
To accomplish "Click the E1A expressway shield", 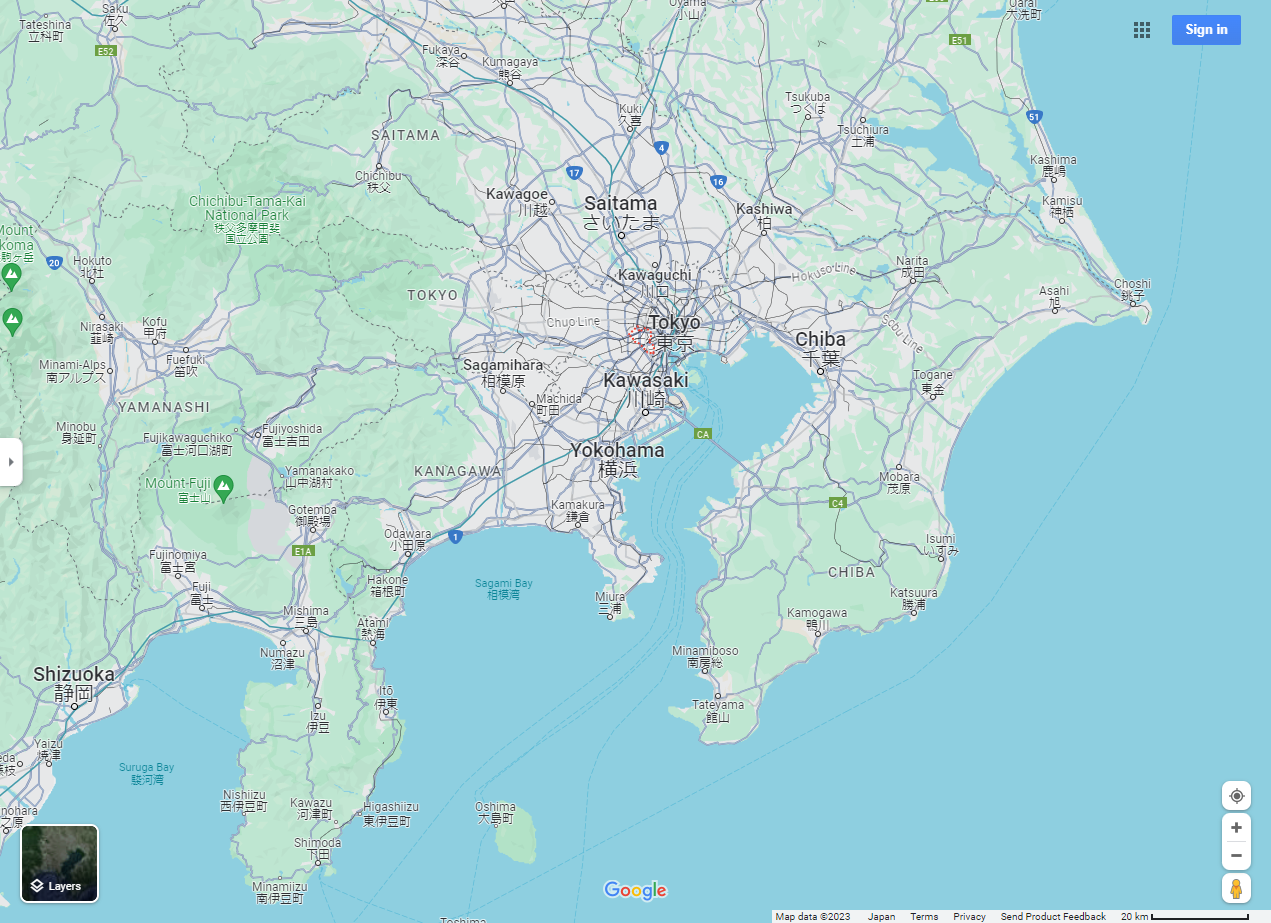I will pos(304,551).
